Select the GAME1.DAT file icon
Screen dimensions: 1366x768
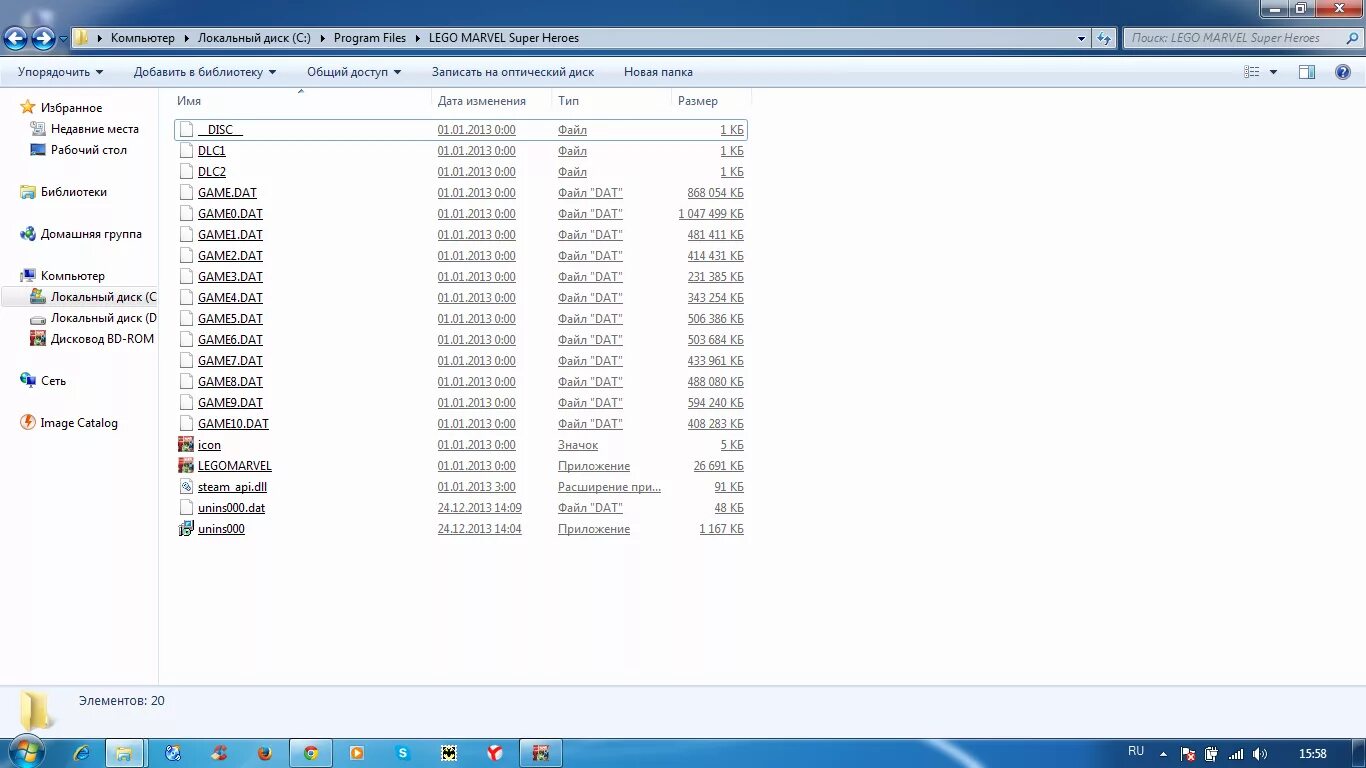[x=186, y=235]
